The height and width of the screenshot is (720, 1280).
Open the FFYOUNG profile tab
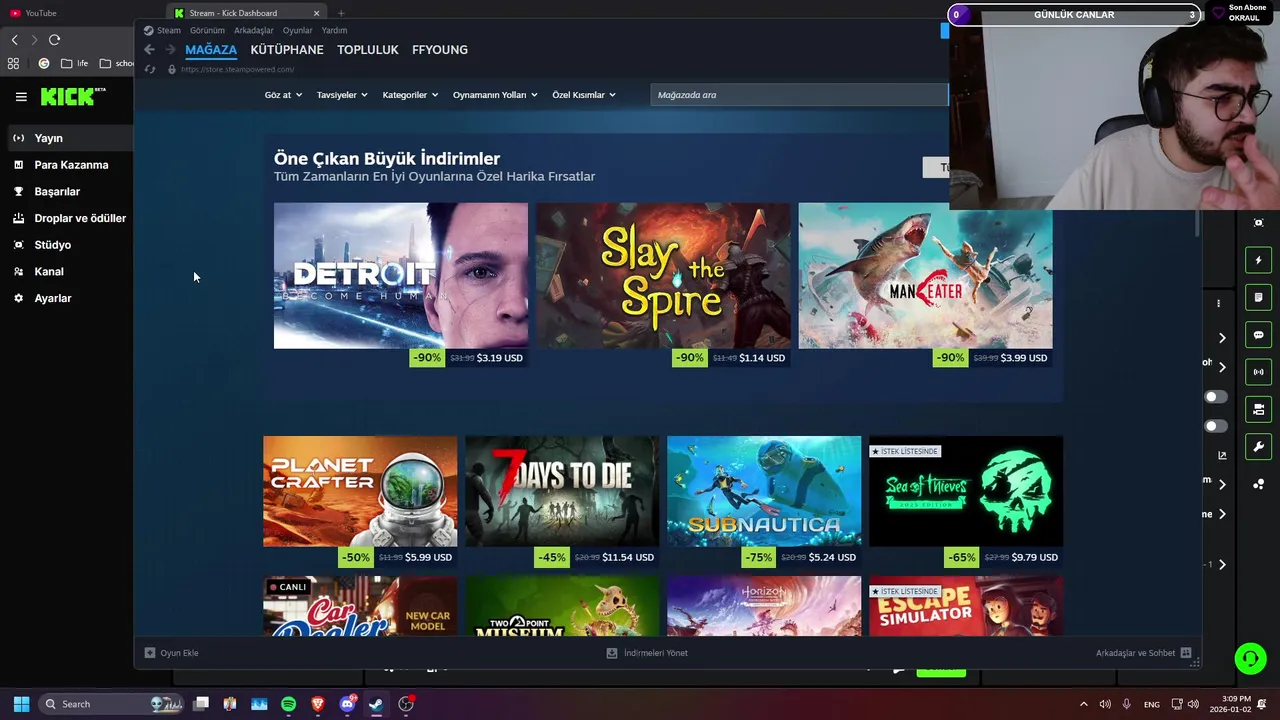(x=440, y=49)
